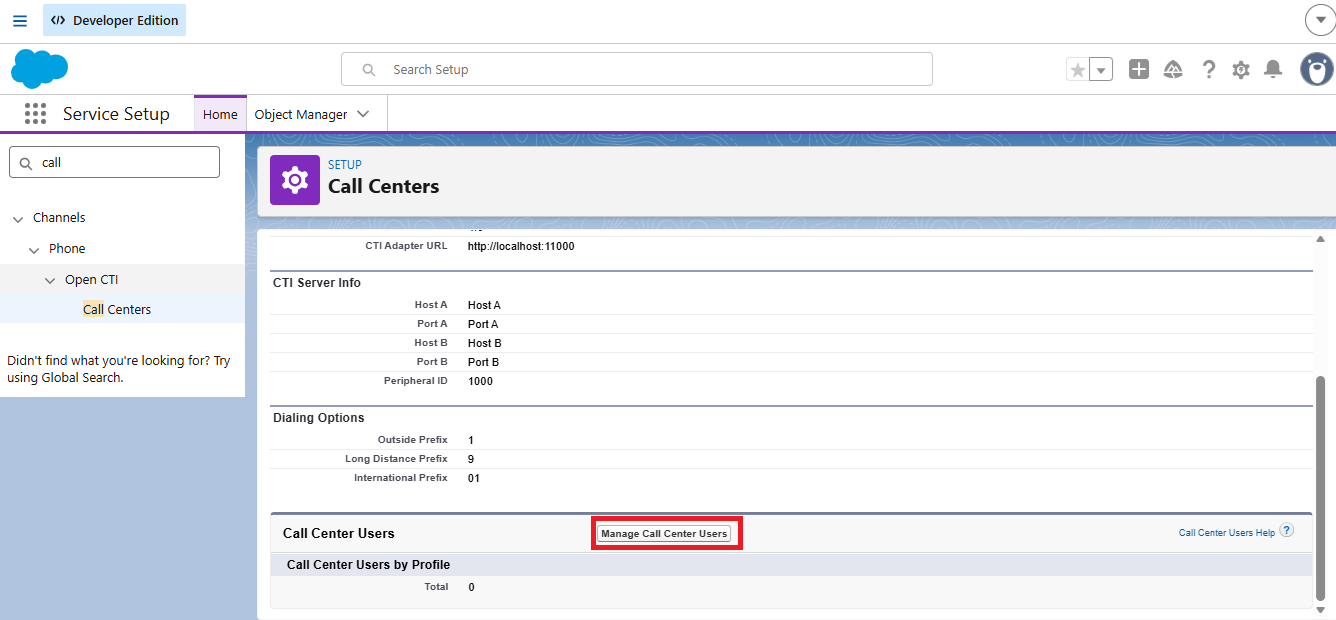
Task: Open the global actions plus icon
Action: (x=1139, y=69)
